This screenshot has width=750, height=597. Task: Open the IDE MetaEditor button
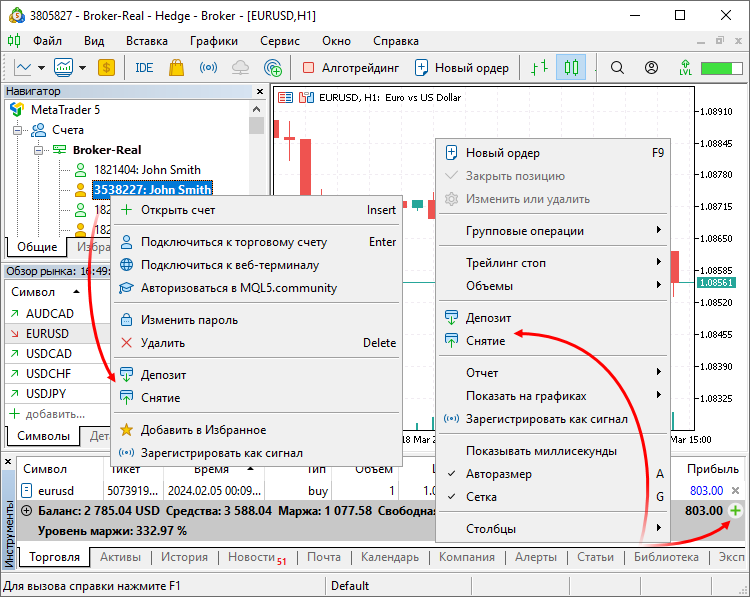144,67
